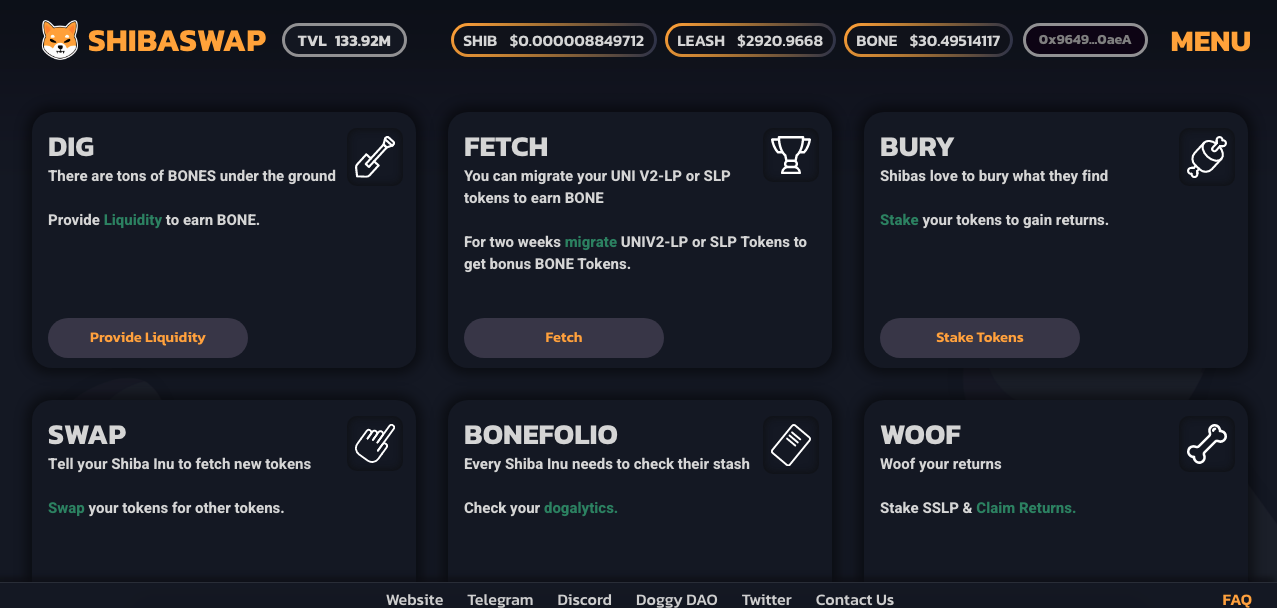Screen dimensions: 1277x608
Task: Open the Discord footer link
Action: (x=584, y=600)
